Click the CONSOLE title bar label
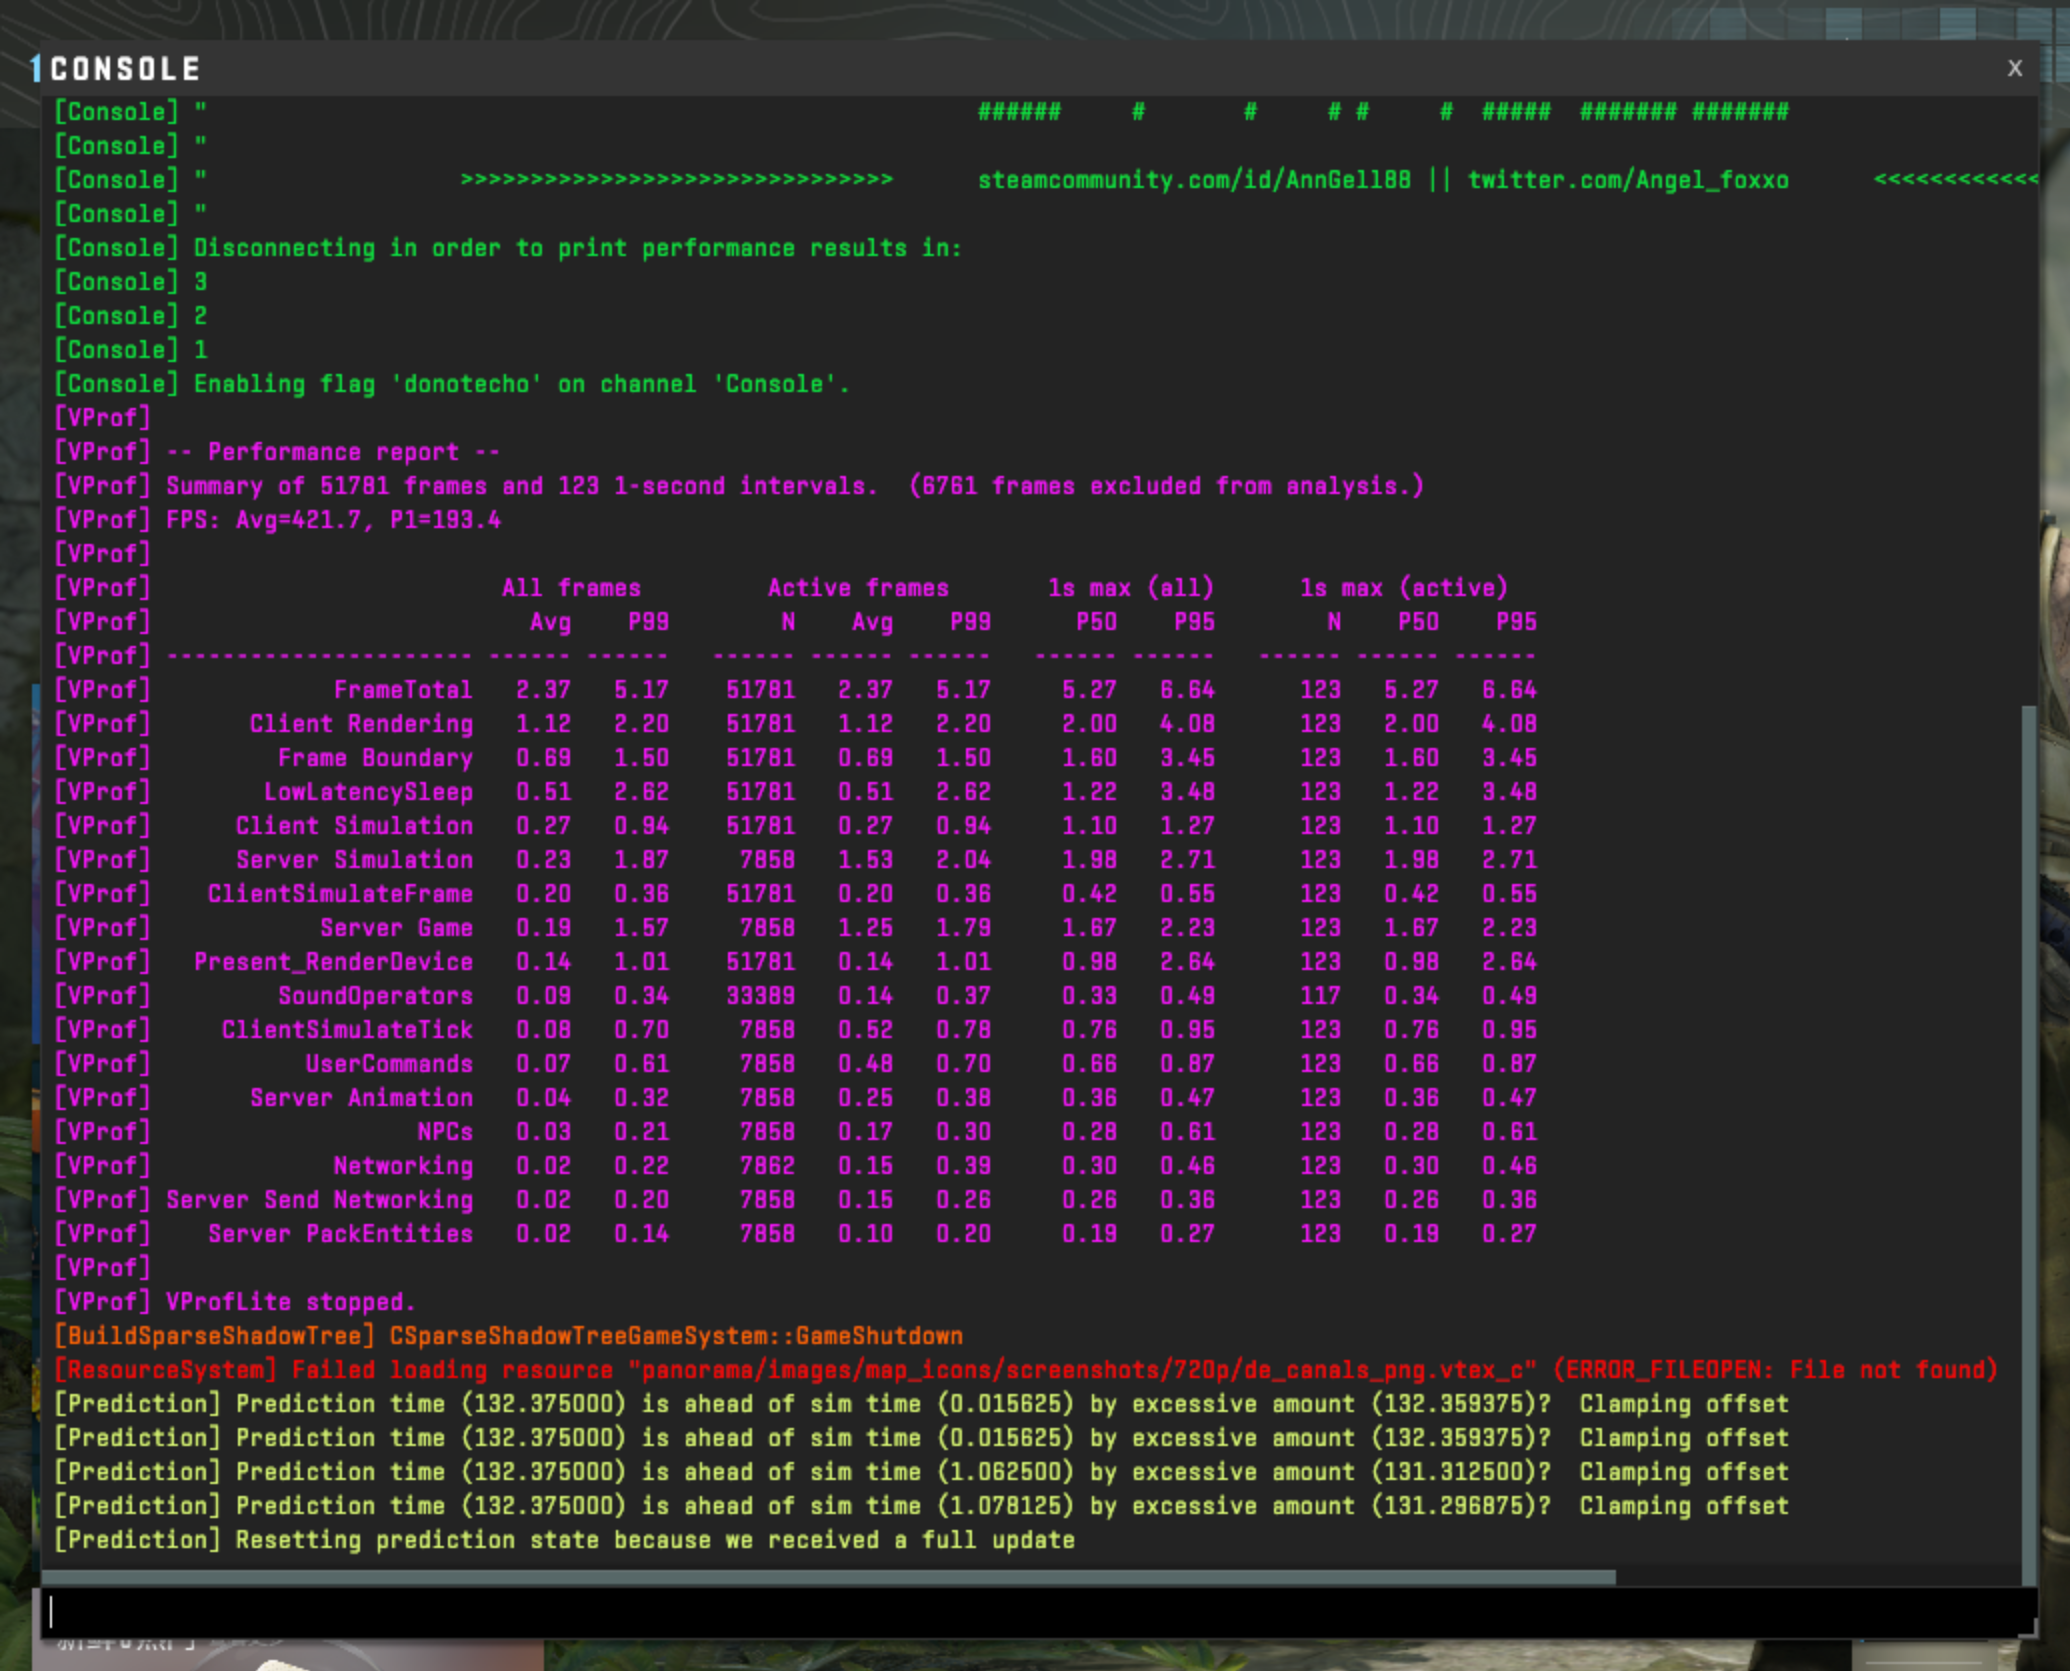This screenshot has height=1671, width=2070. click(126, 69)
